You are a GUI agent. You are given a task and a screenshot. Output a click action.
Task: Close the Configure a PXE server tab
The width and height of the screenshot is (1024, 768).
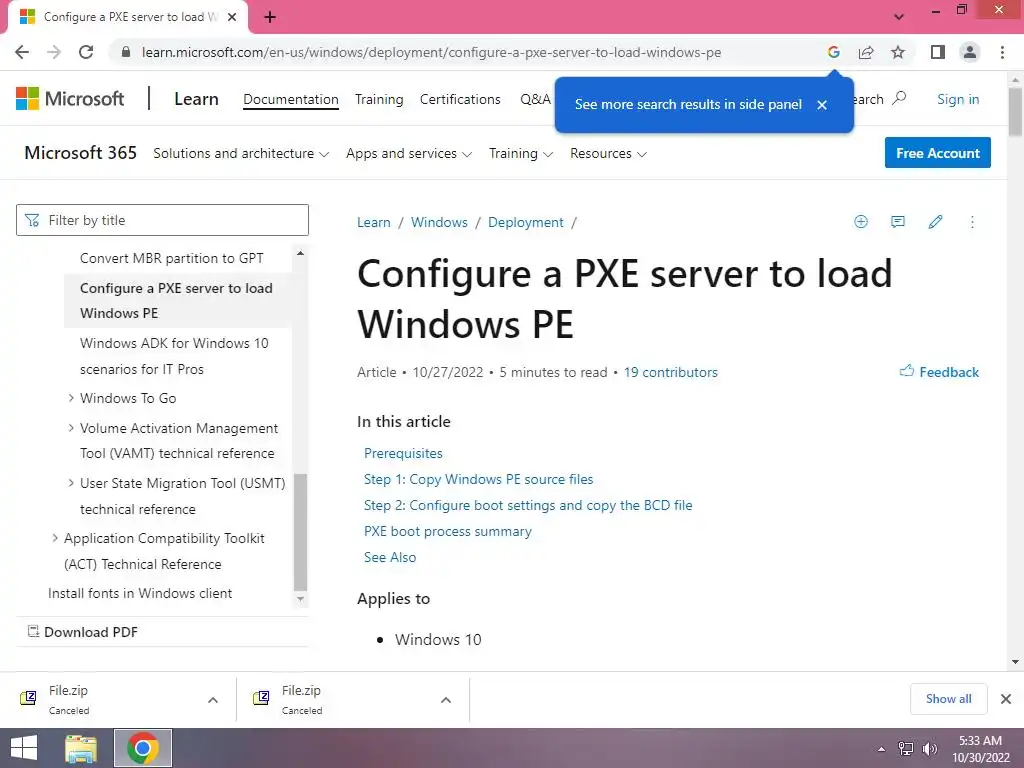click(x=232, y=17)
